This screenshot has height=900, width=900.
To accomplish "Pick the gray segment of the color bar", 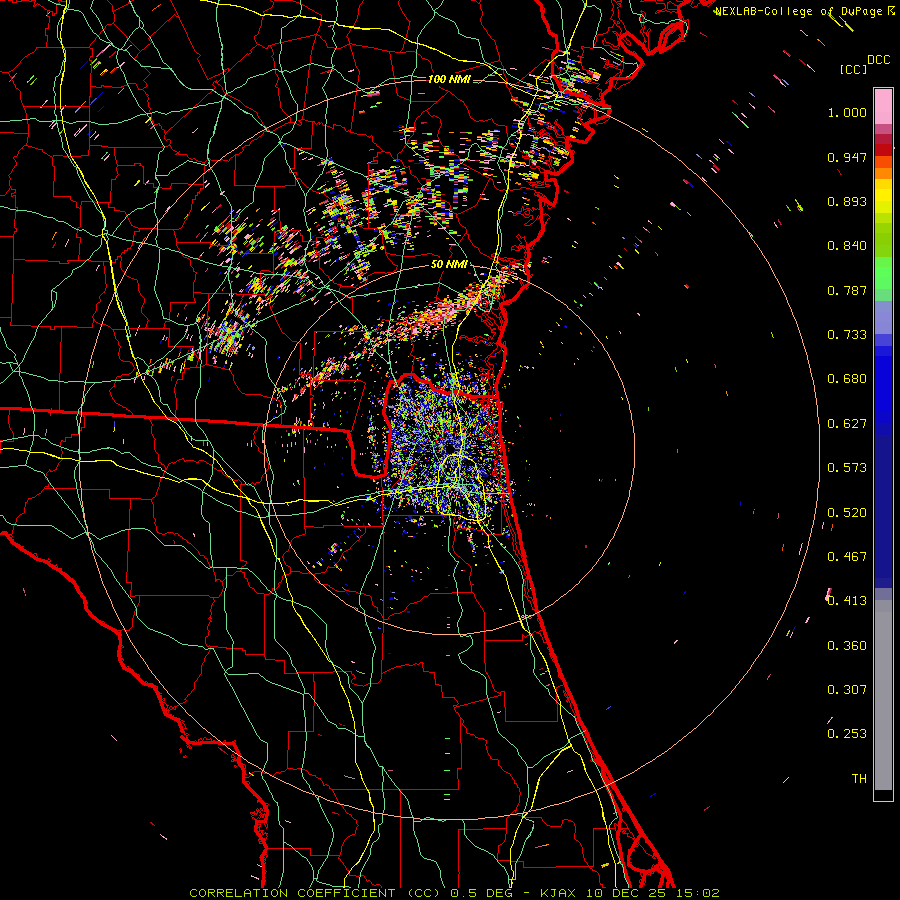I will click(883, 695).
